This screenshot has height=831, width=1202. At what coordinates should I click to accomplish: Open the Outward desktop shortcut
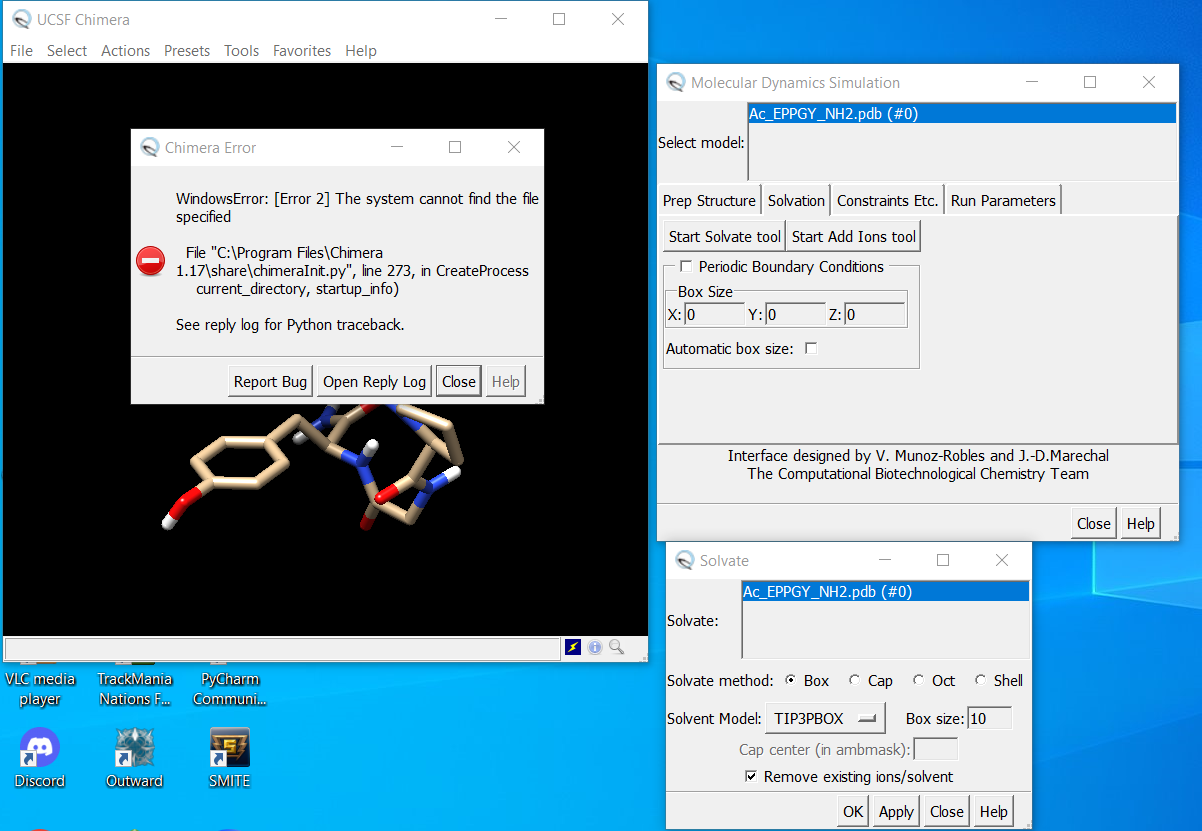click(134, 748)
